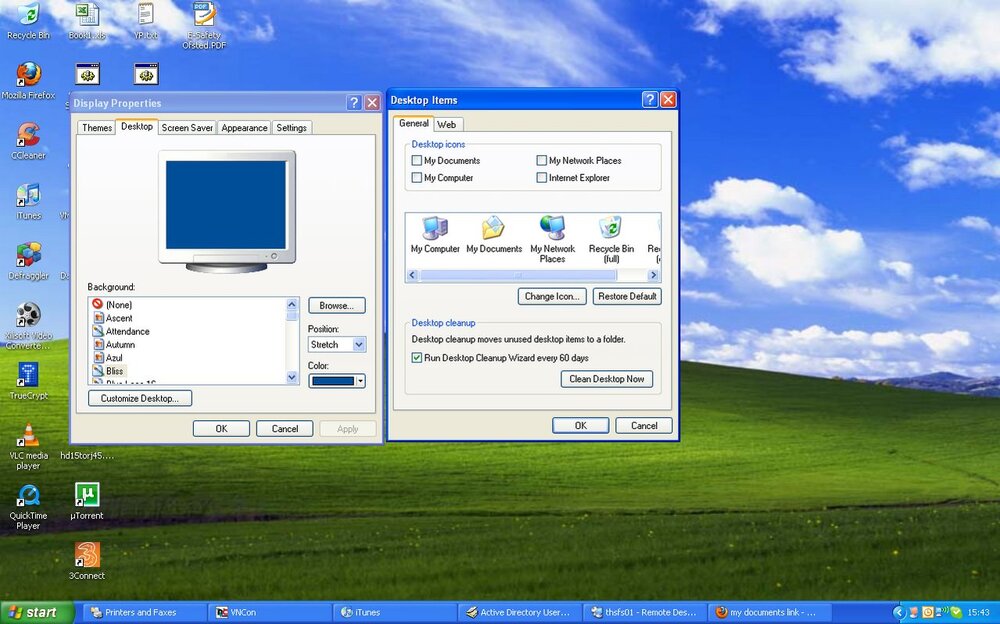This screenshot has width=1000, height=624.
Task: Switch to Web tab in Desktop Items
Action: (x=446, y=124)
